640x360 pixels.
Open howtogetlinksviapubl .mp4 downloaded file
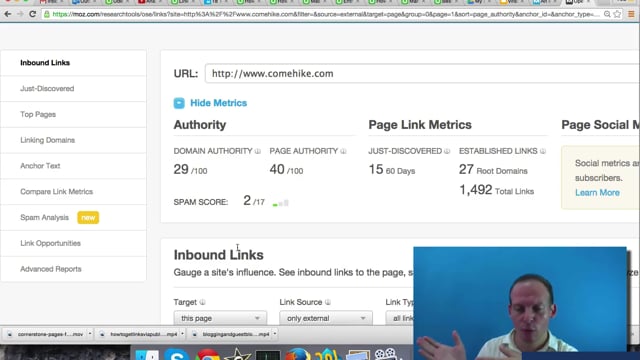click(x=138, y=334)
